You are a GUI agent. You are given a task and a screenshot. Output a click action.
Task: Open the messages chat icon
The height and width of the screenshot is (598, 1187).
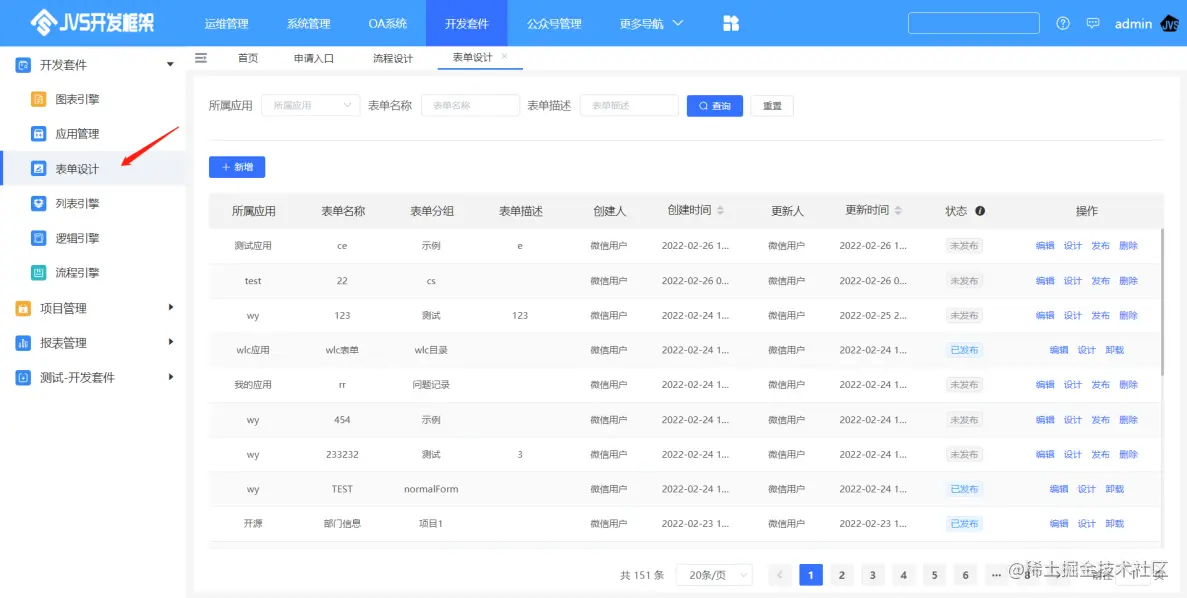[x=1092, y=23]
